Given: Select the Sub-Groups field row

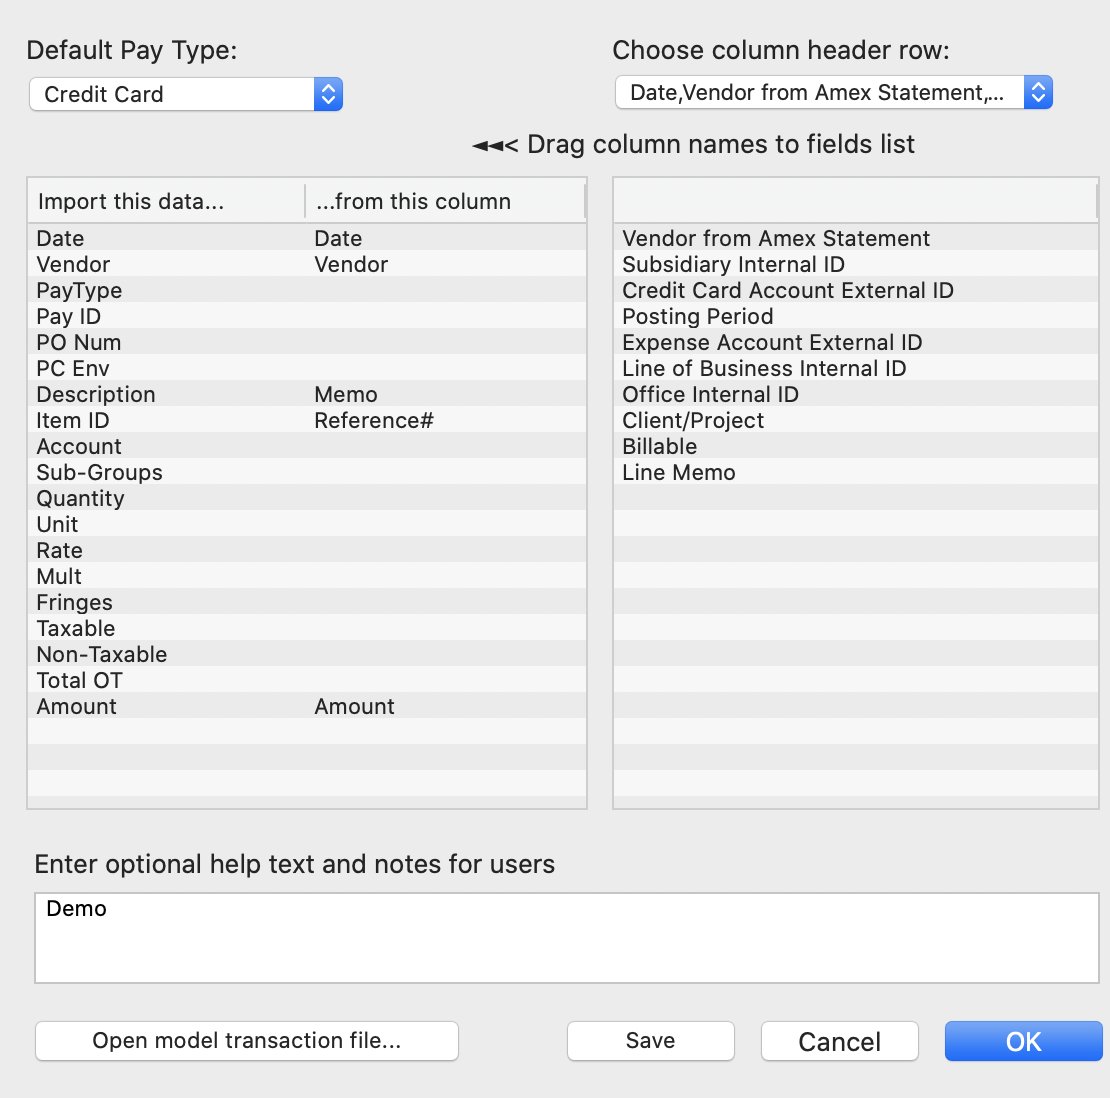Looking at the screenshot, I should (307, 473).
